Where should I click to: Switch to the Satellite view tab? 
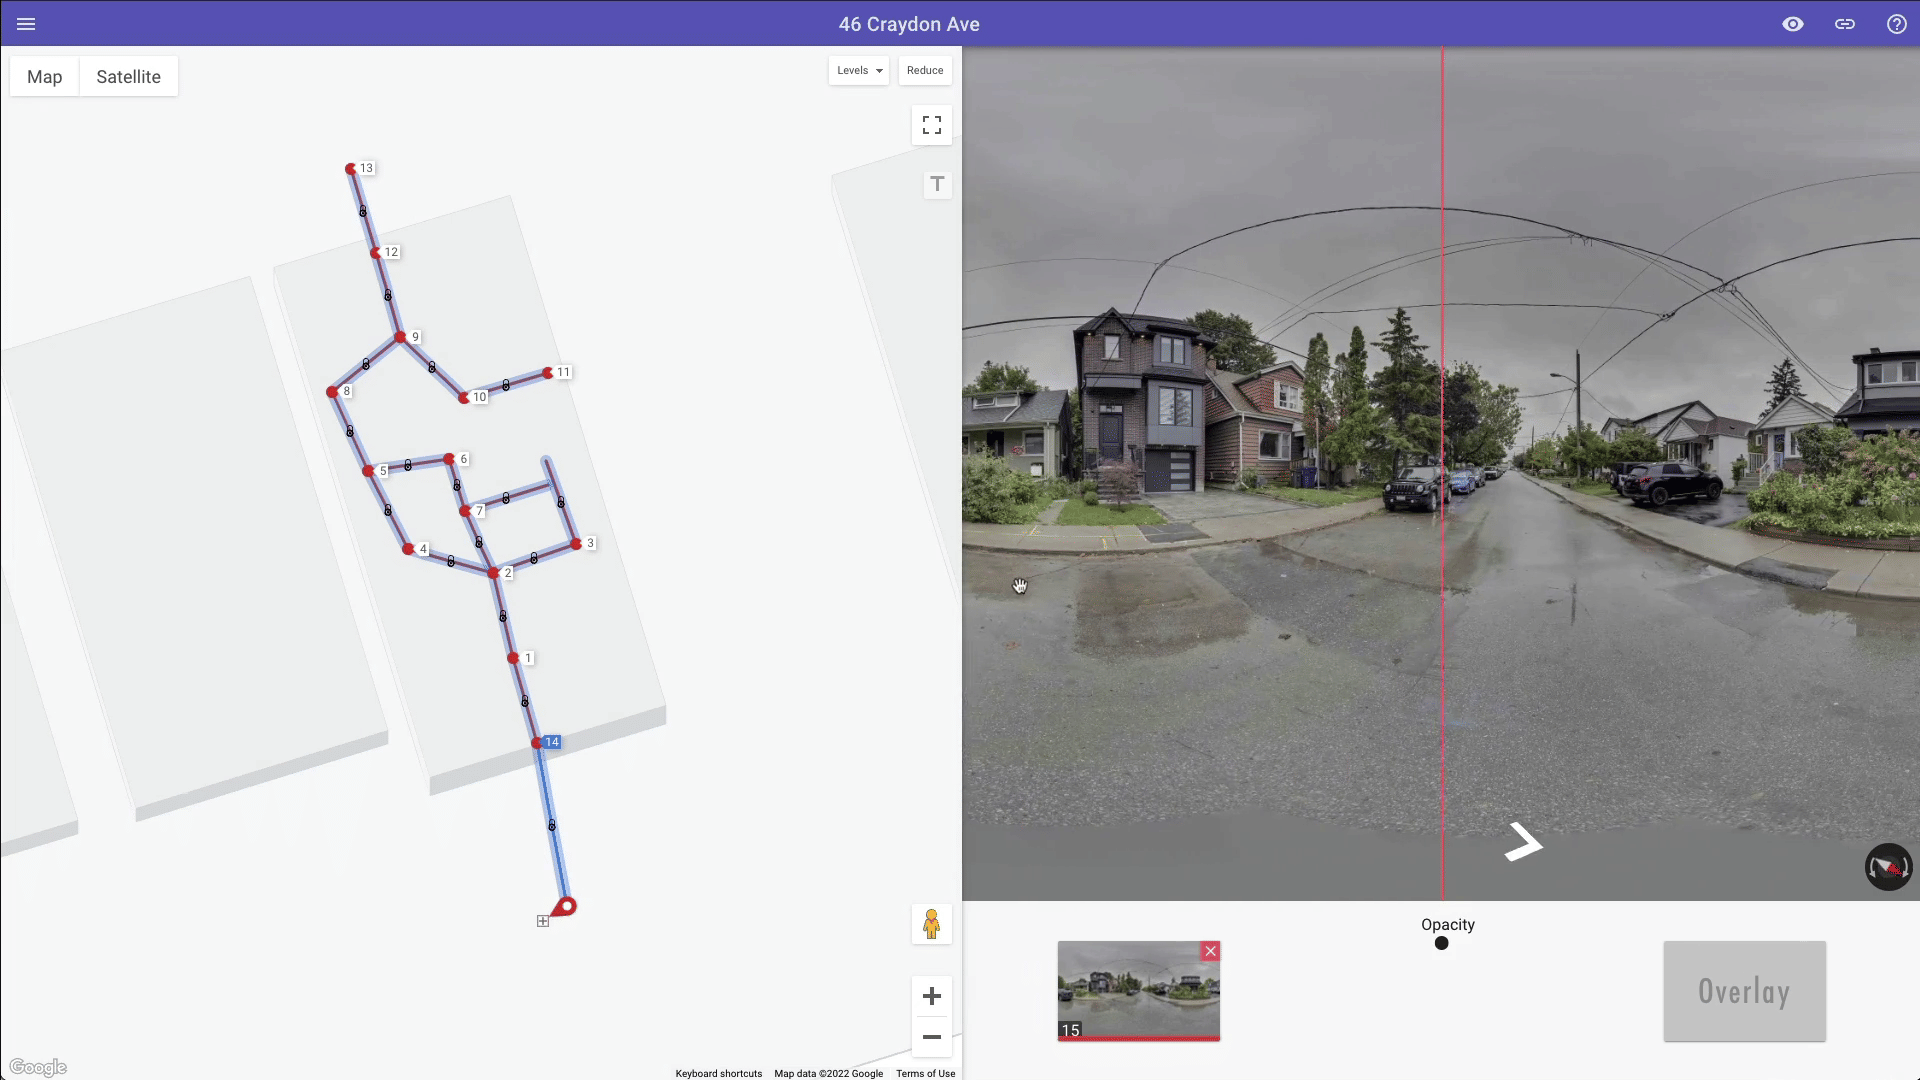(x=128, y=77)
